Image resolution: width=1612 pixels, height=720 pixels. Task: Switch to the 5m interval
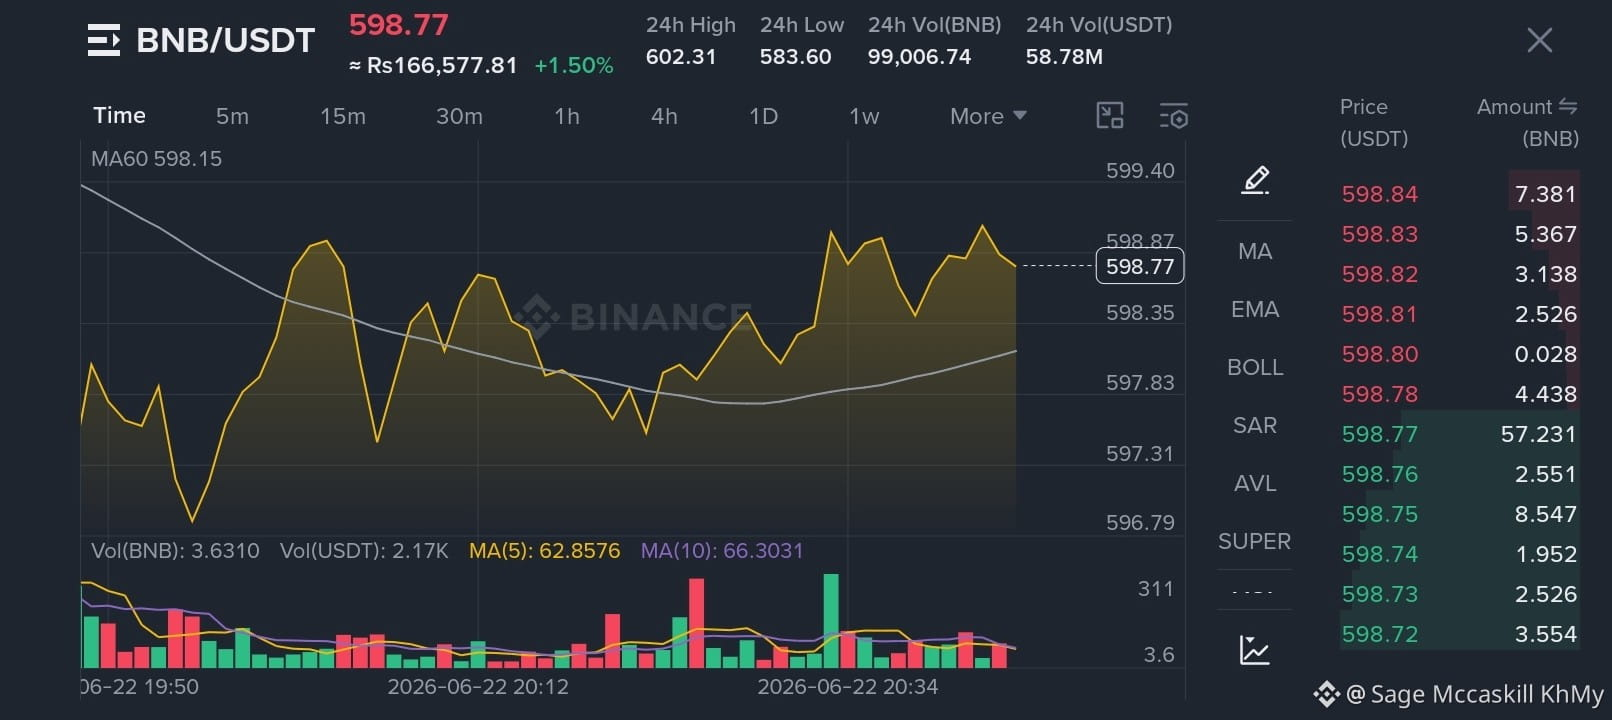[232, 116]
